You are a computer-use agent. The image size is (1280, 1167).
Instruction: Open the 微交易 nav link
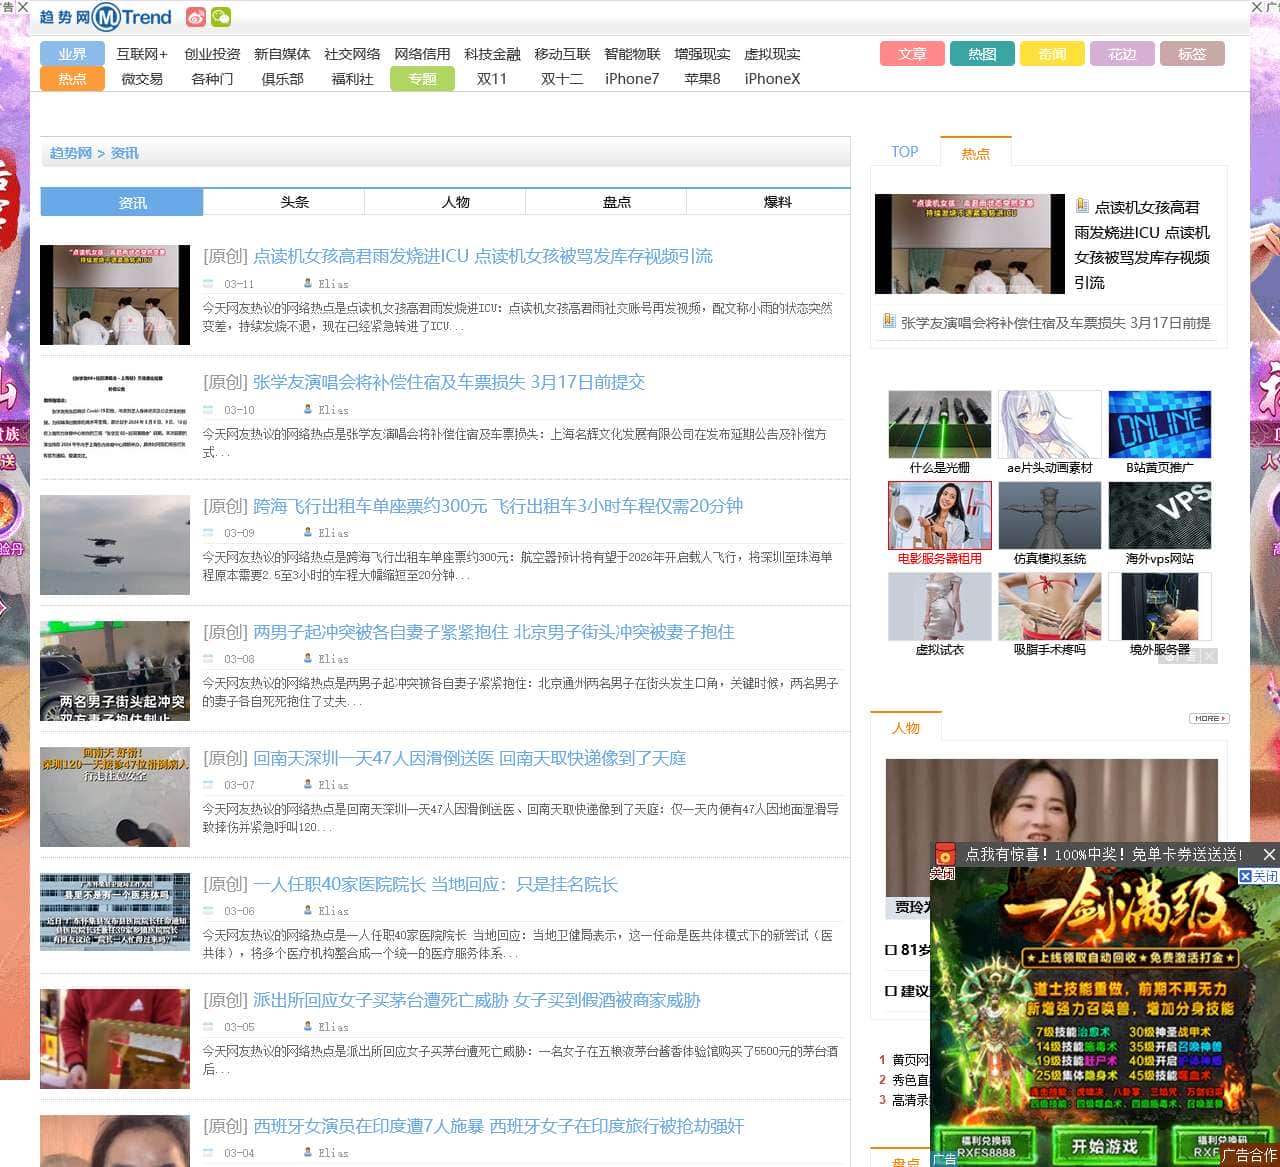click(x=142, y=79)
